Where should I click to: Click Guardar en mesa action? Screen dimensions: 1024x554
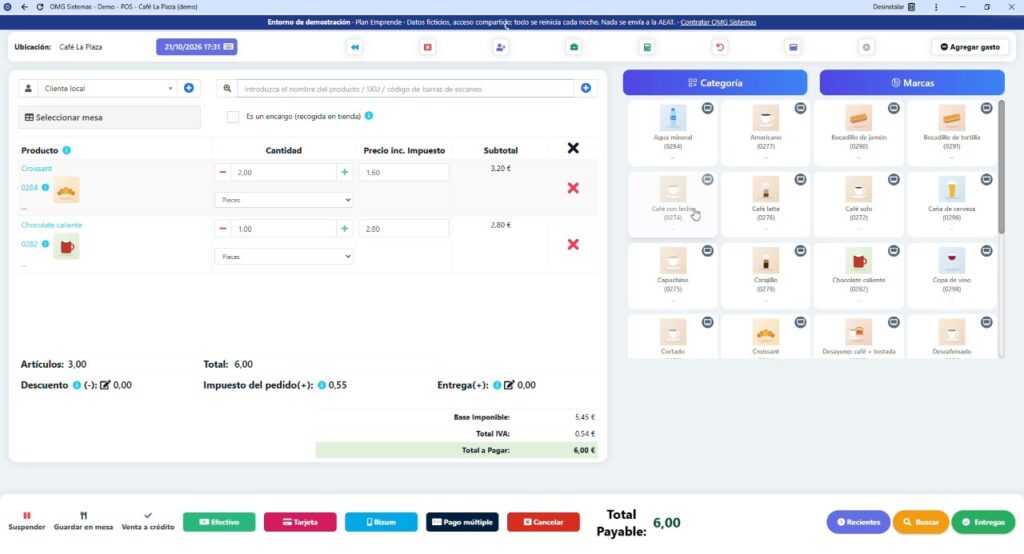point(83,521)
